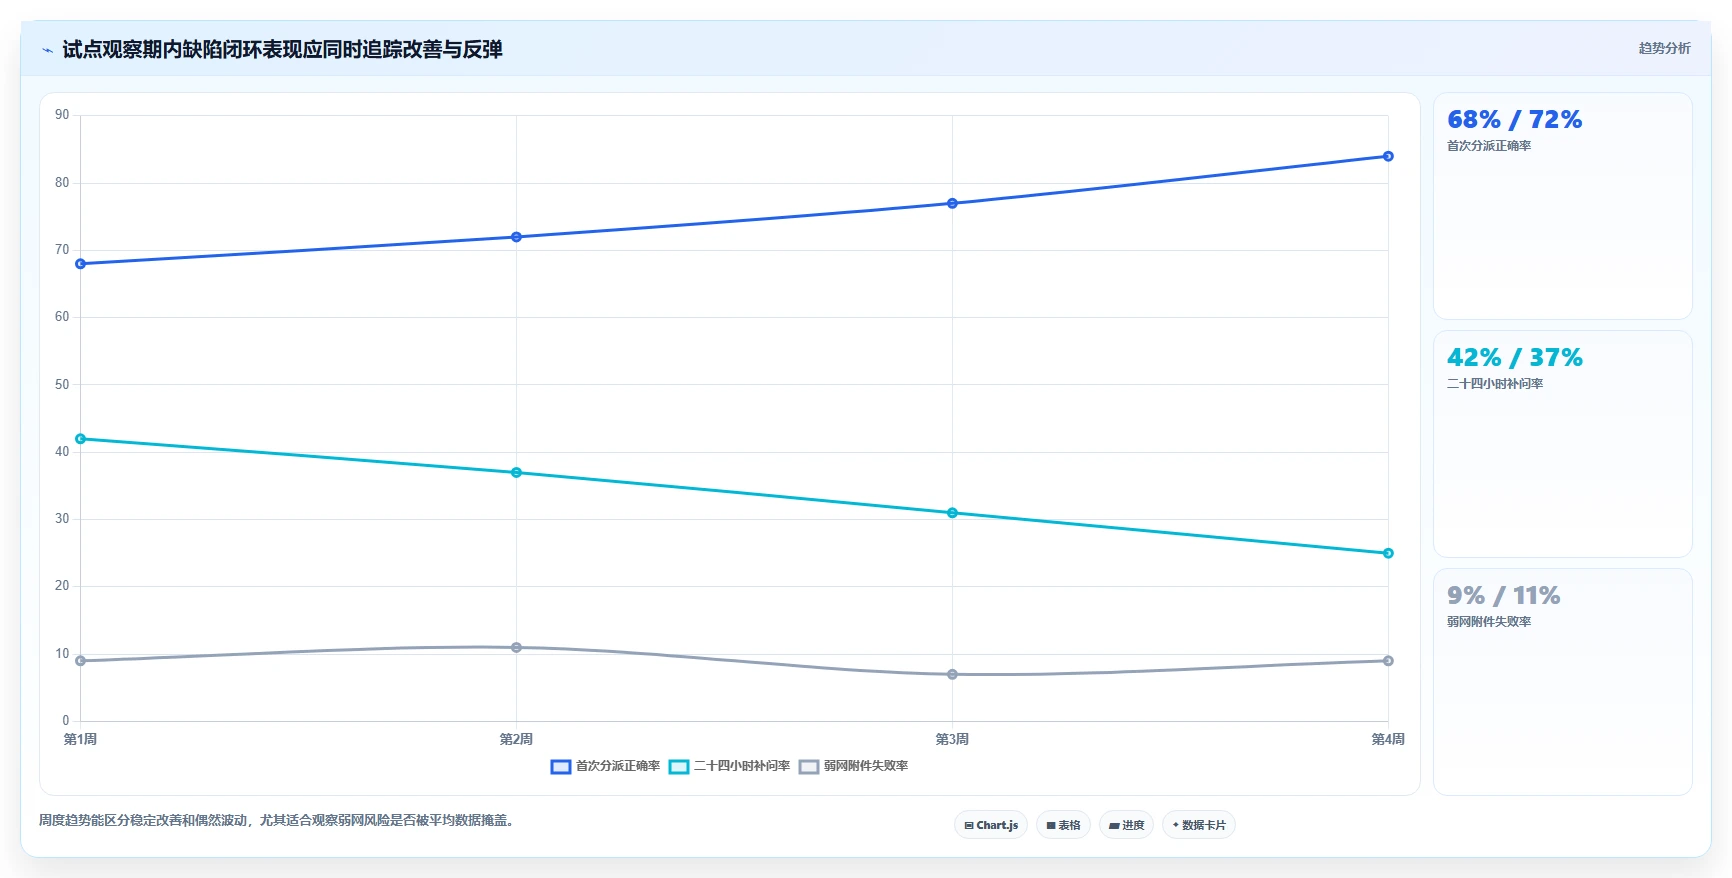
Task: Click the gray data point at 第4周
Action: coord(1388,661)
